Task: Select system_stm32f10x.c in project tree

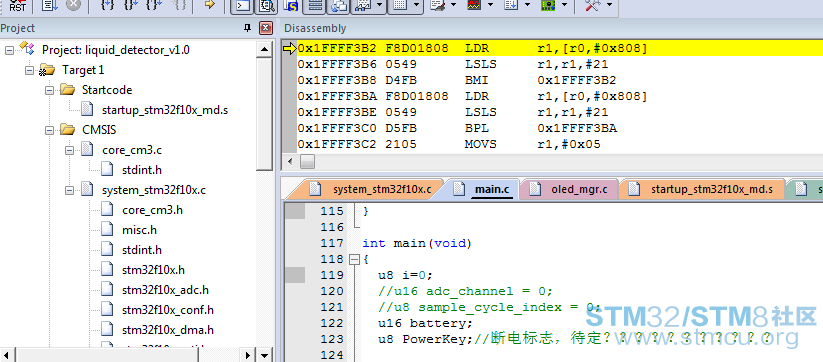Action: point(154,190)
